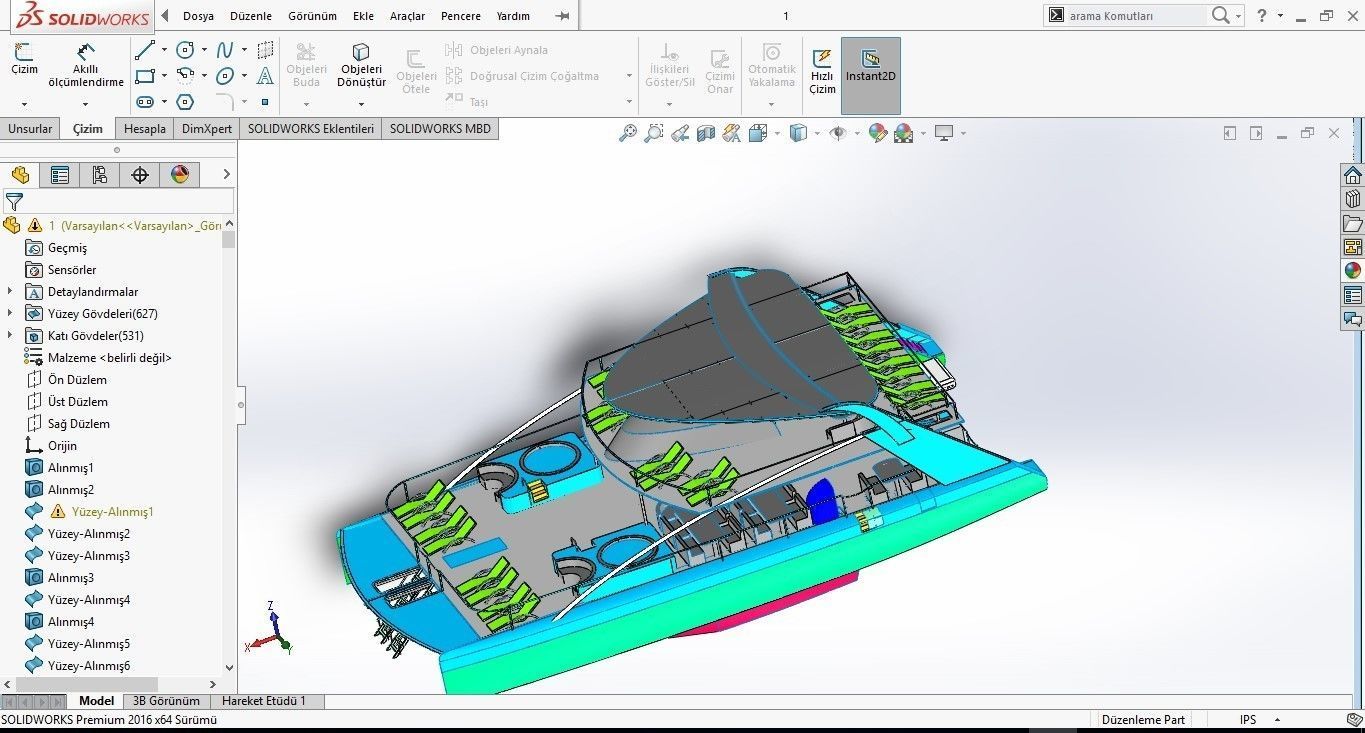
Task: Select the sketch Text tool
Action: 265,76
